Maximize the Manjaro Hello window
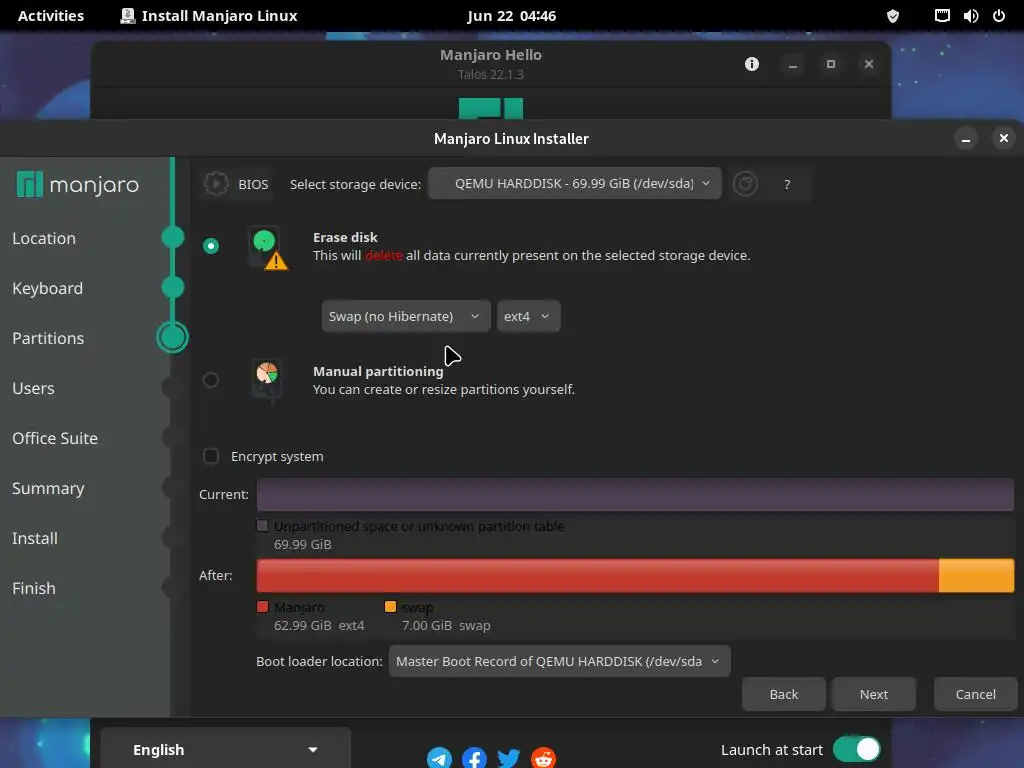This screenshot has height=768, width=1024. [831, 64]
